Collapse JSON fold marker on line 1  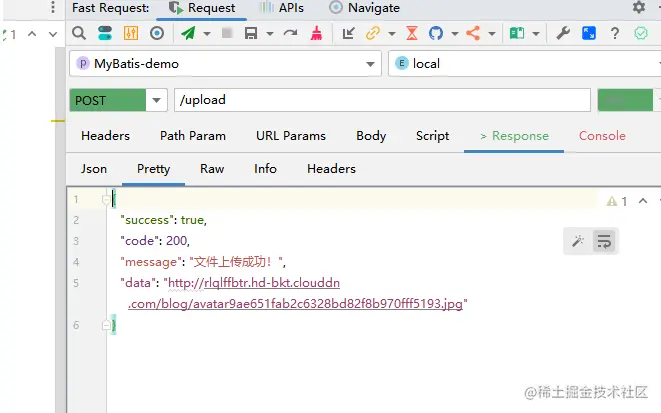tap(106, 199)
